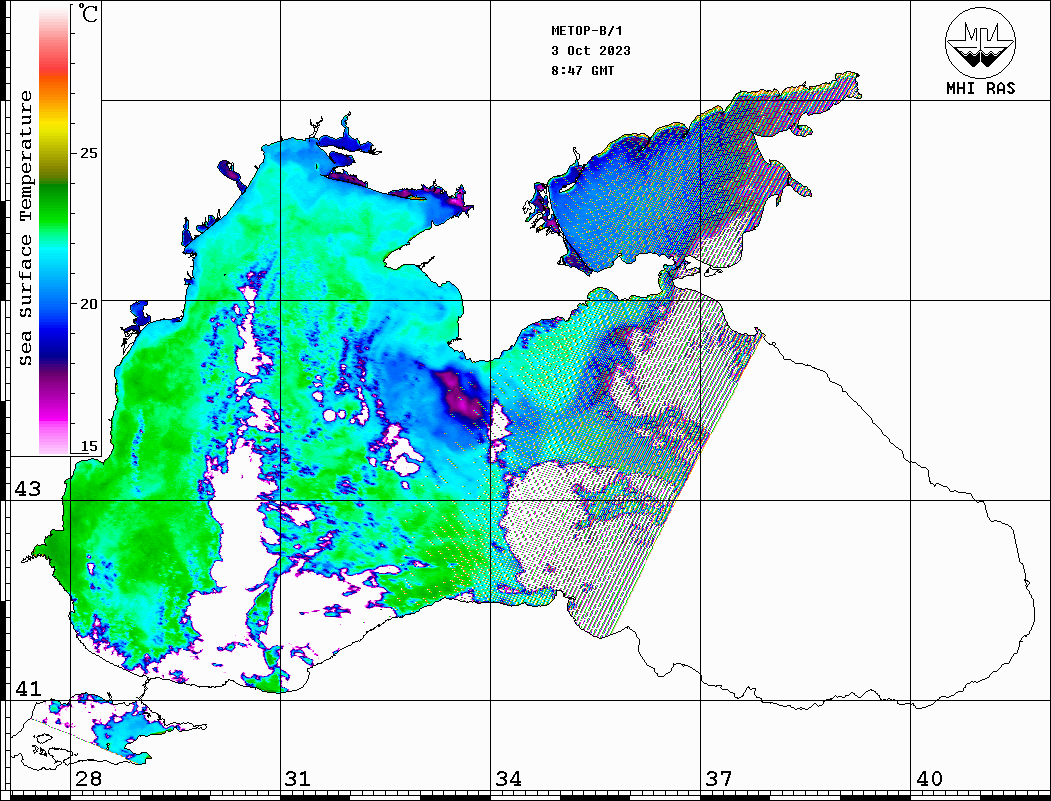1051x801 pixels.
Task: Click the Sea of Marmara inset map
Action: [109, 732]
